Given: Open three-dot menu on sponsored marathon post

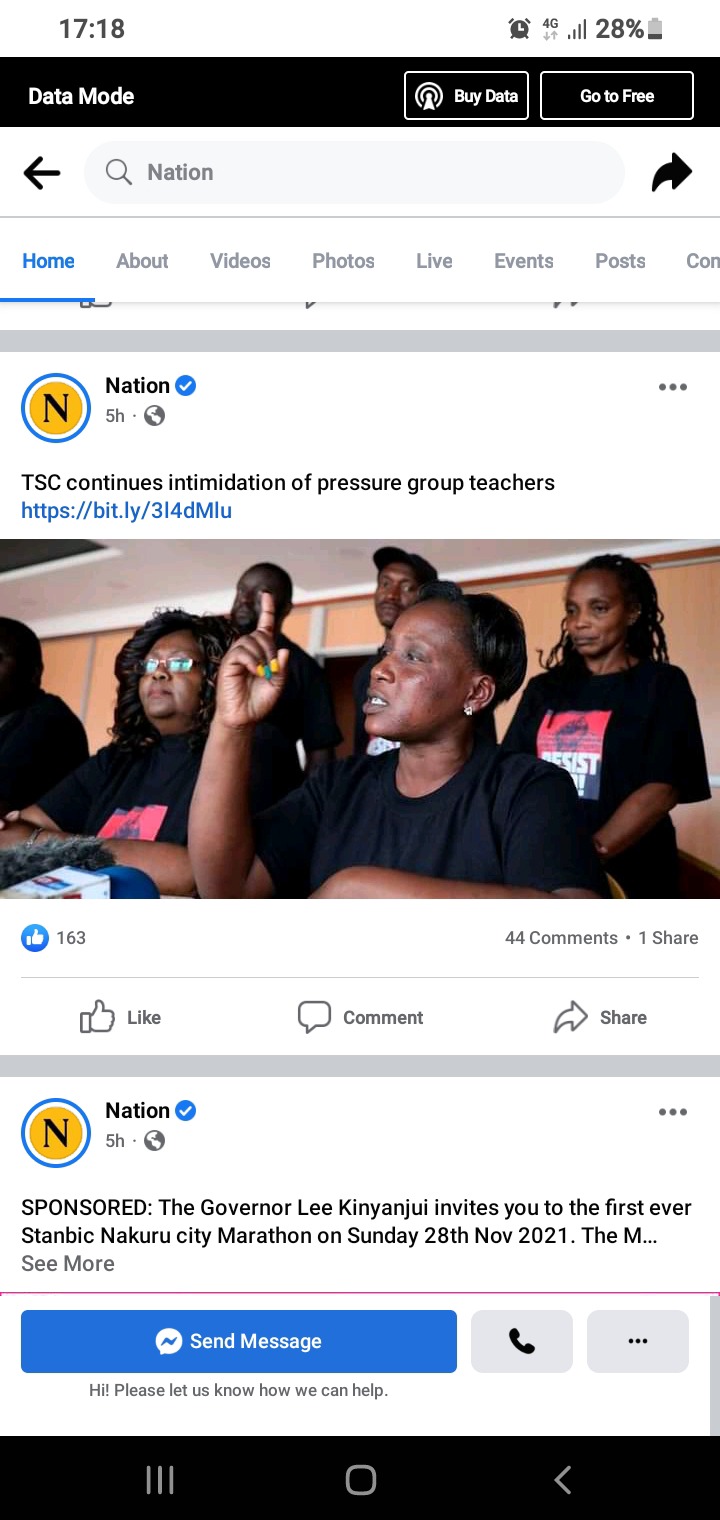Looking at the screenshot, I should pos(673,1112).
